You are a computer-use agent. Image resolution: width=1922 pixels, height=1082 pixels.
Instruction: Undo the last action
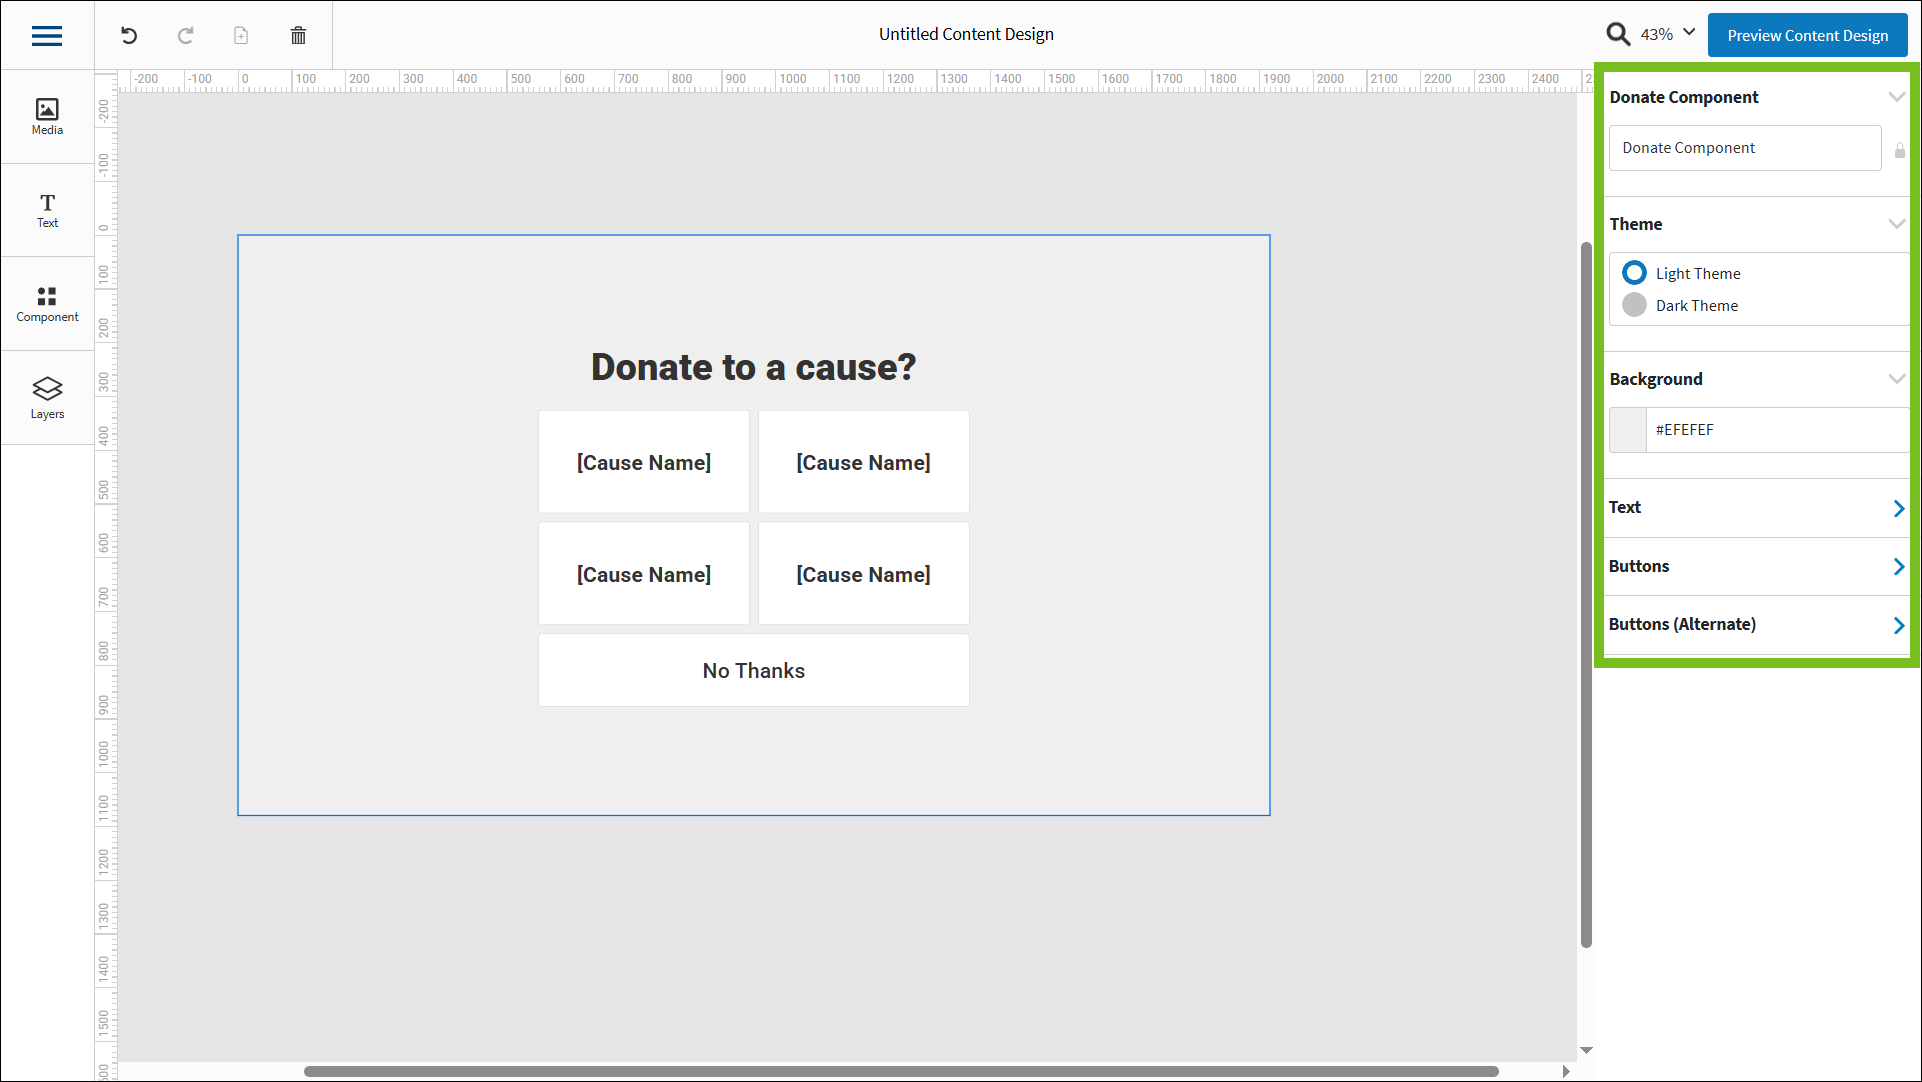pos(128,35)
